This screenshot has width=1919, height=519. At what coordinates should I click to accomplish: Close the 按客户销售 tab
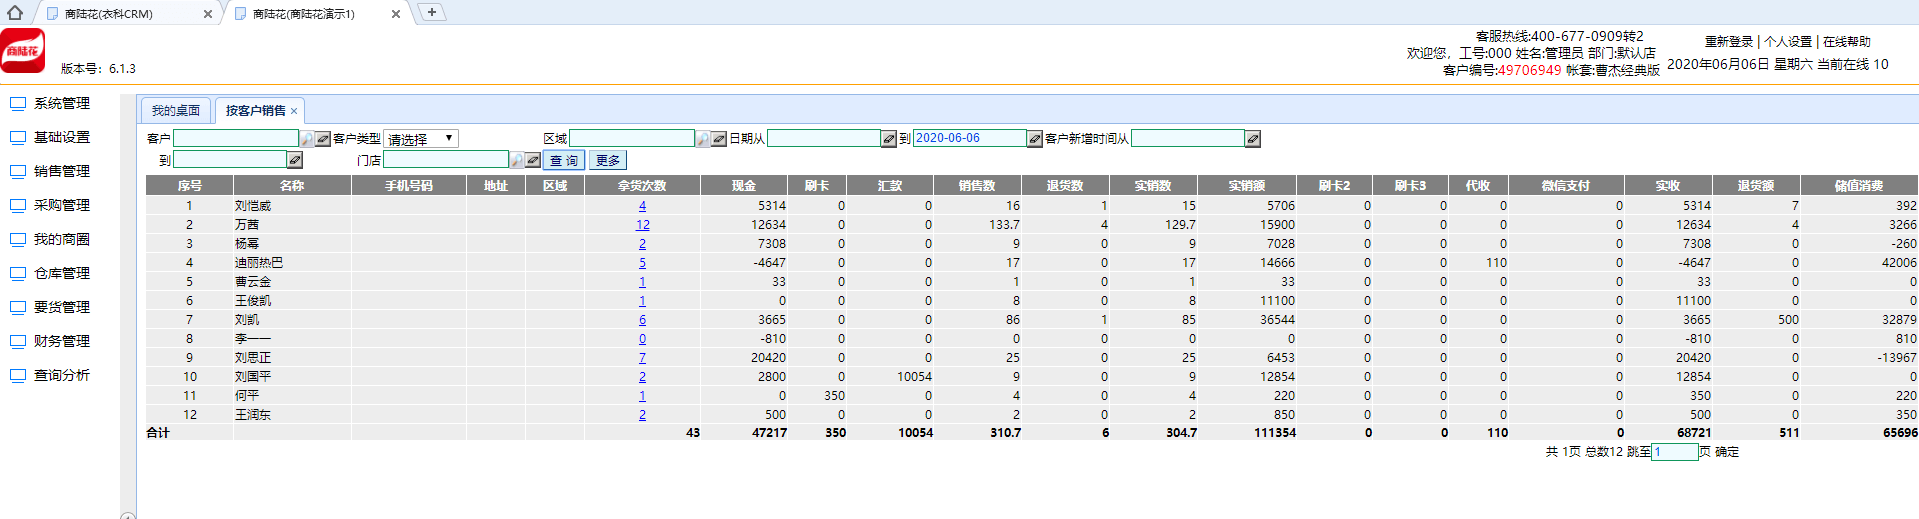[x=294, y=111]
